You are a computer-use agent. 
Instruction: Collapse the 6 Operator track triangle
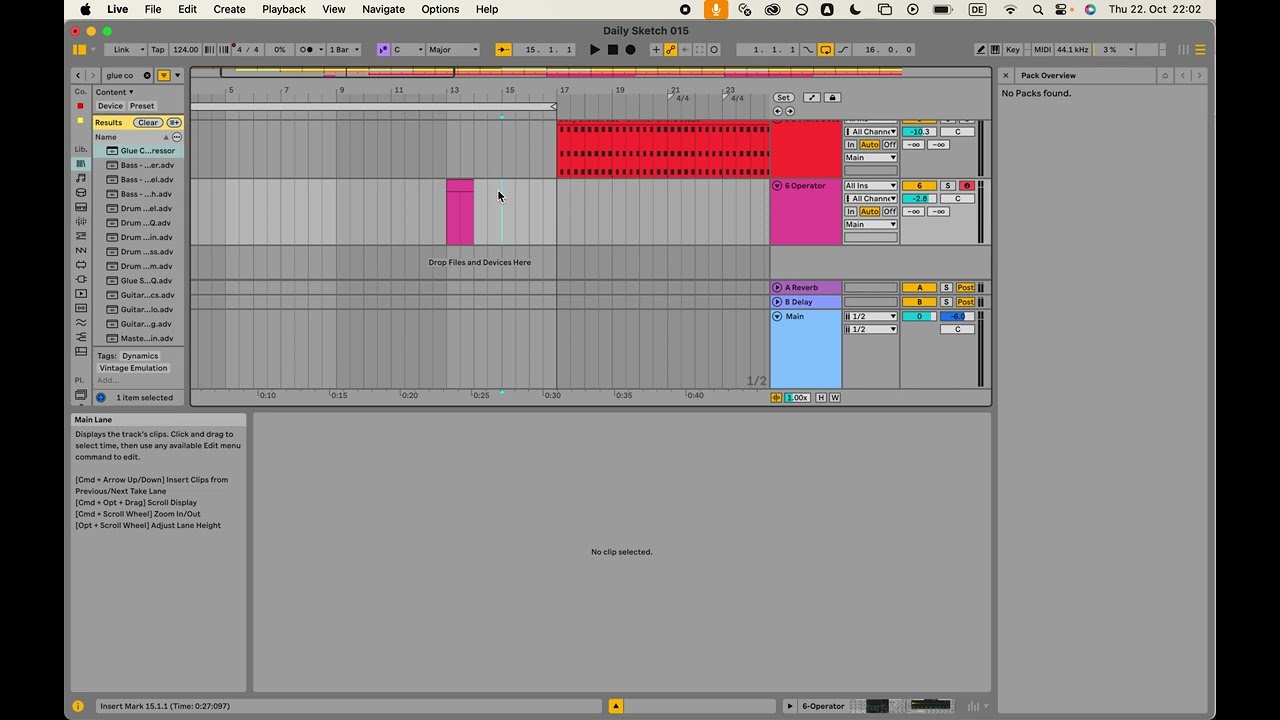(777, 186)
